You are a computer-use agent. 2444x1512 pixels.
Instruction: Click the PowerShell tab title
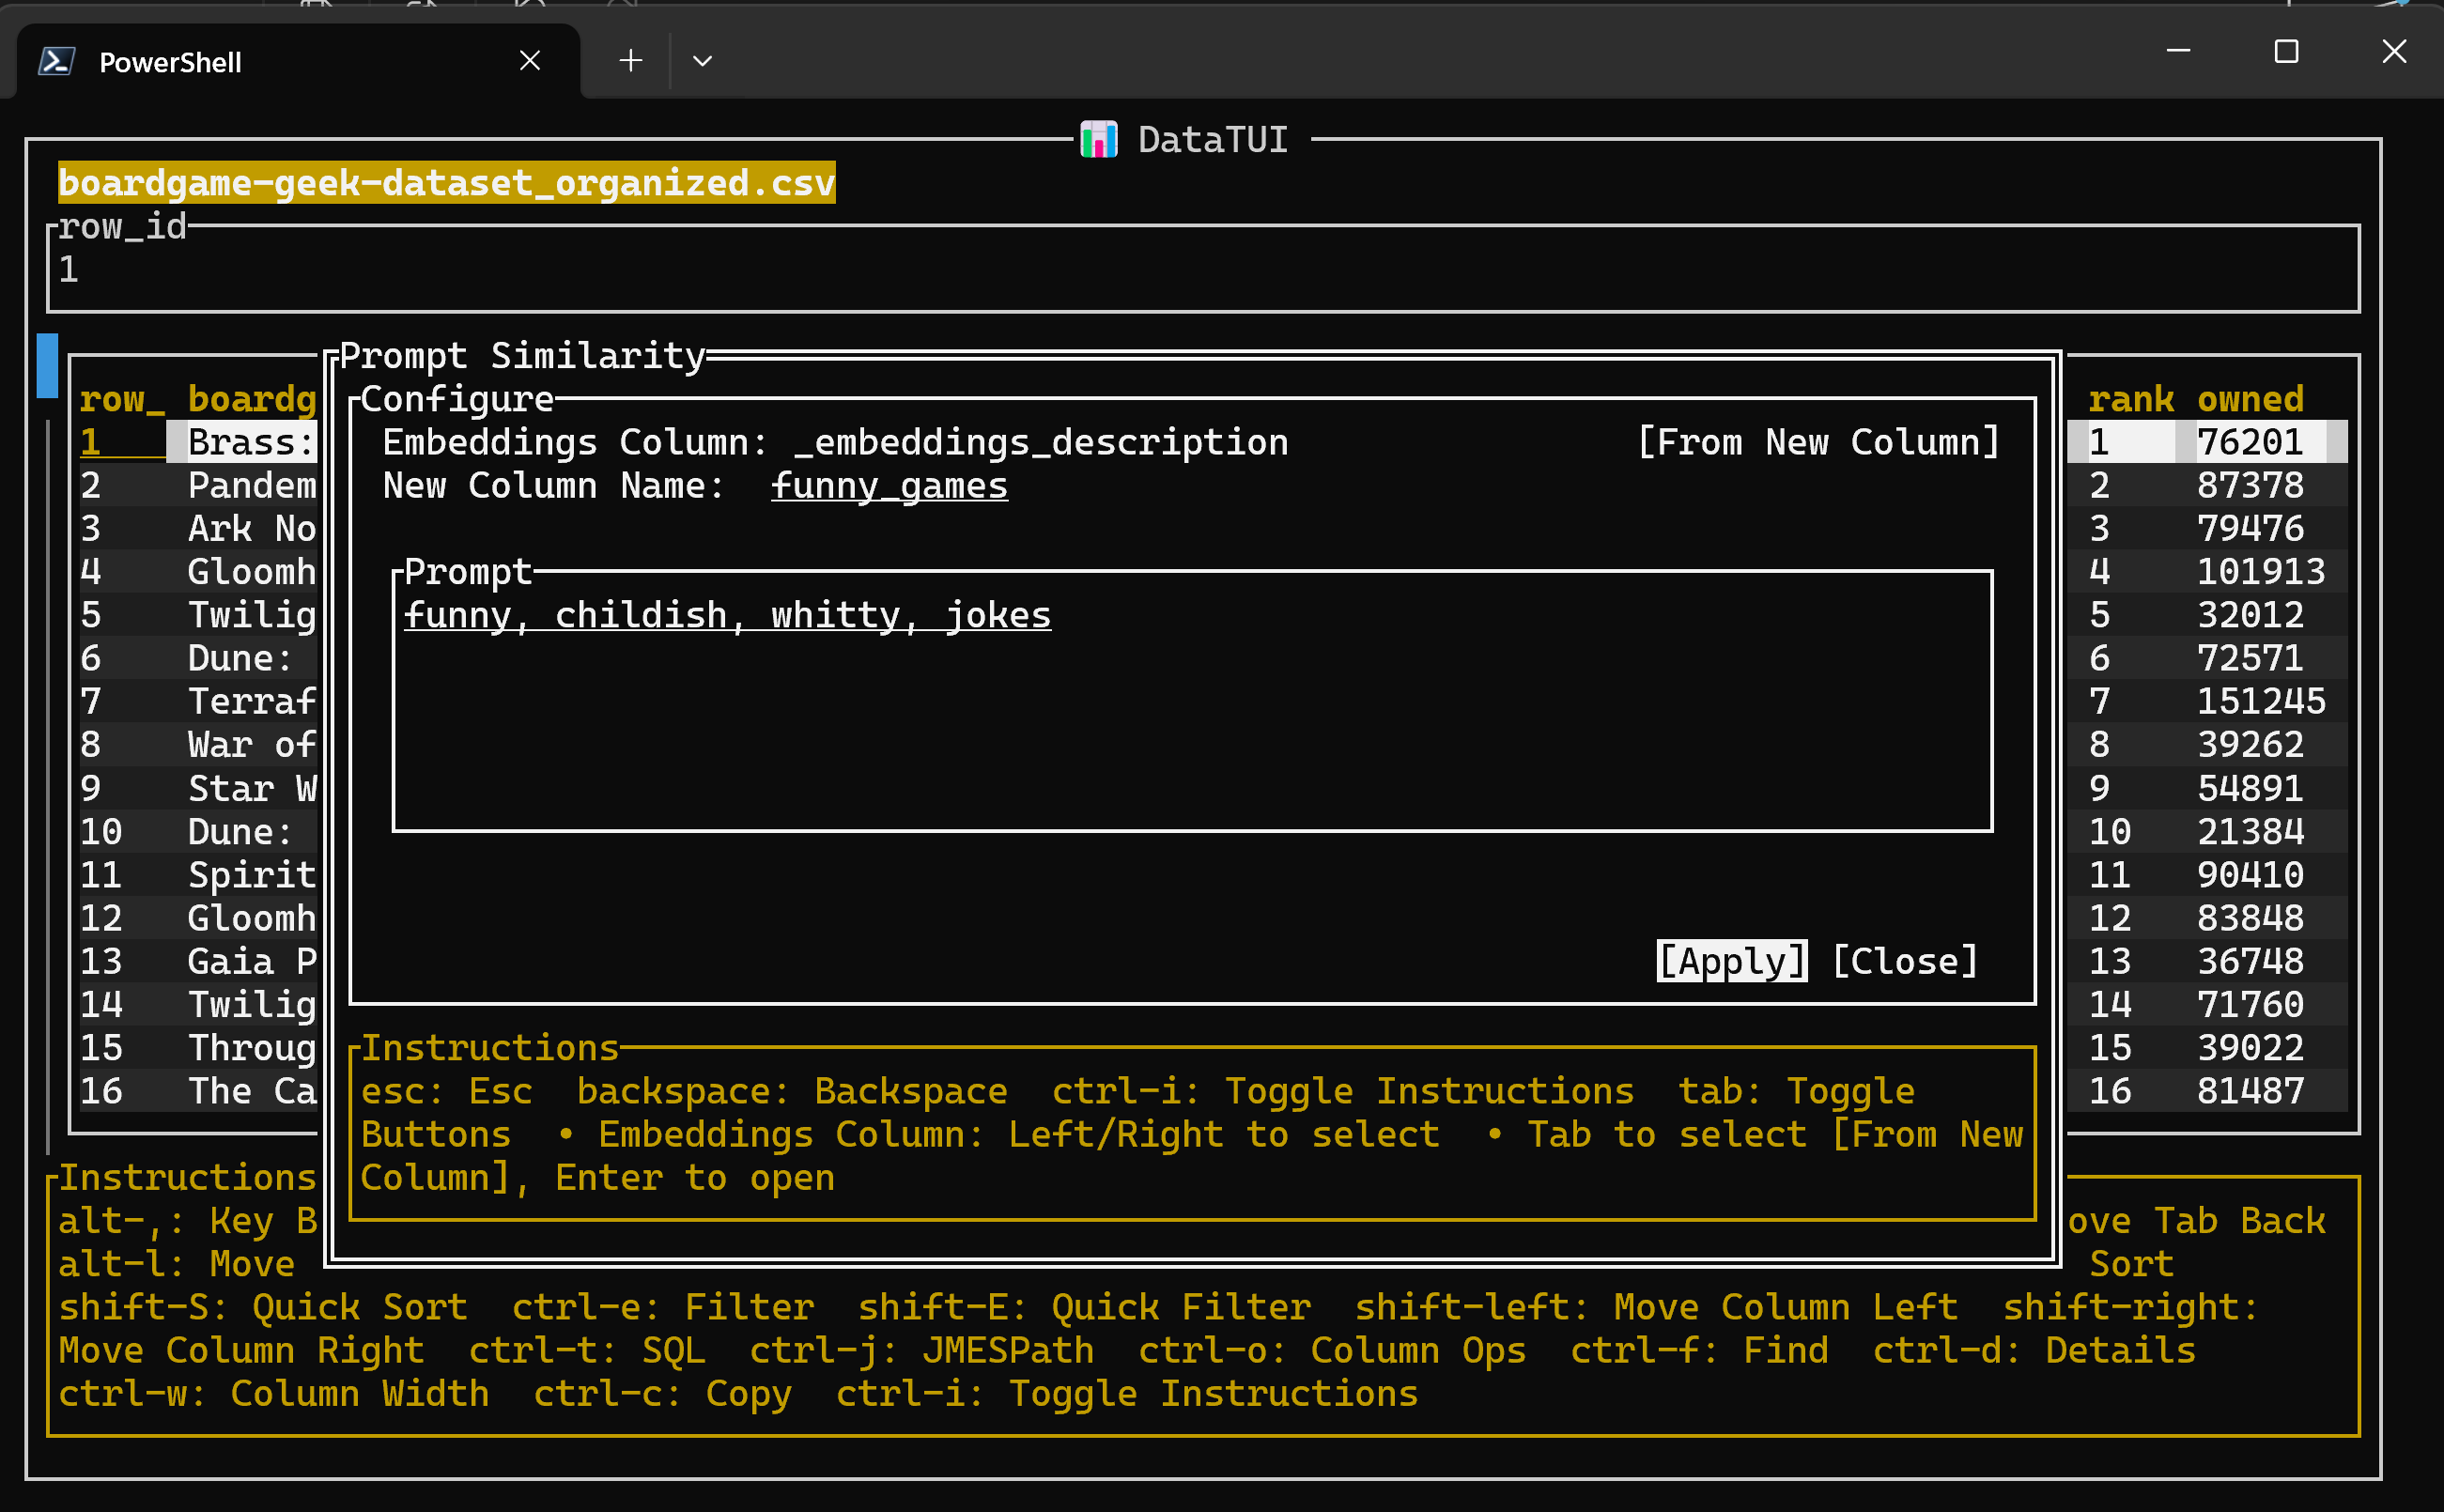tap(170, 62)
